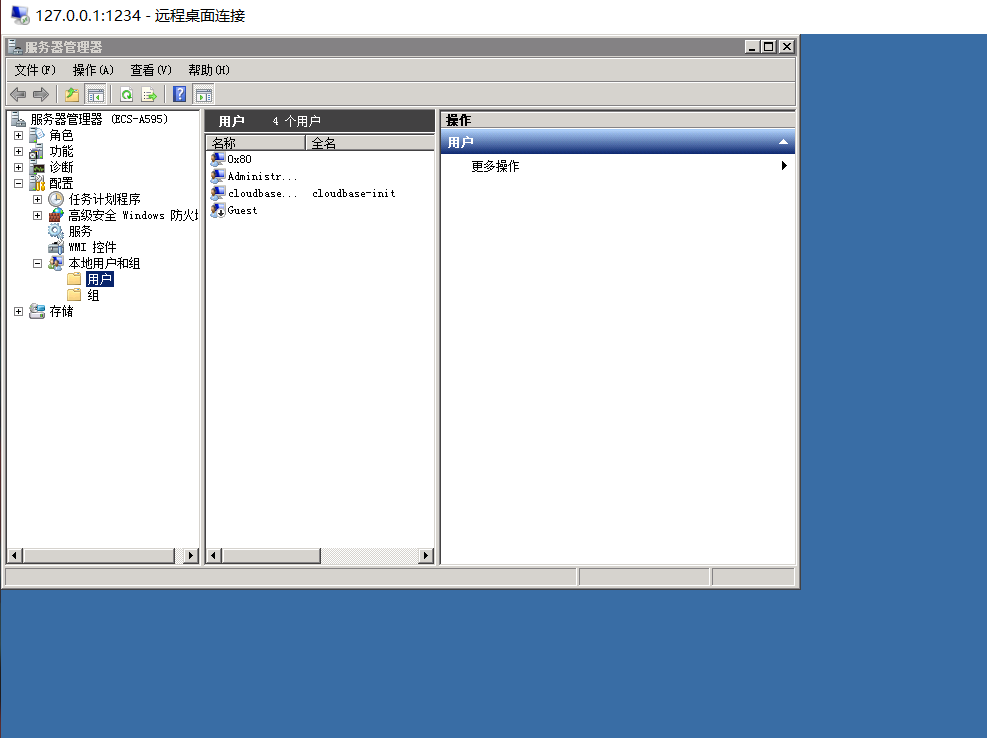Click the 功能 node icon
Viewport: 987px width, 738px height.
[x=37, y=151]
